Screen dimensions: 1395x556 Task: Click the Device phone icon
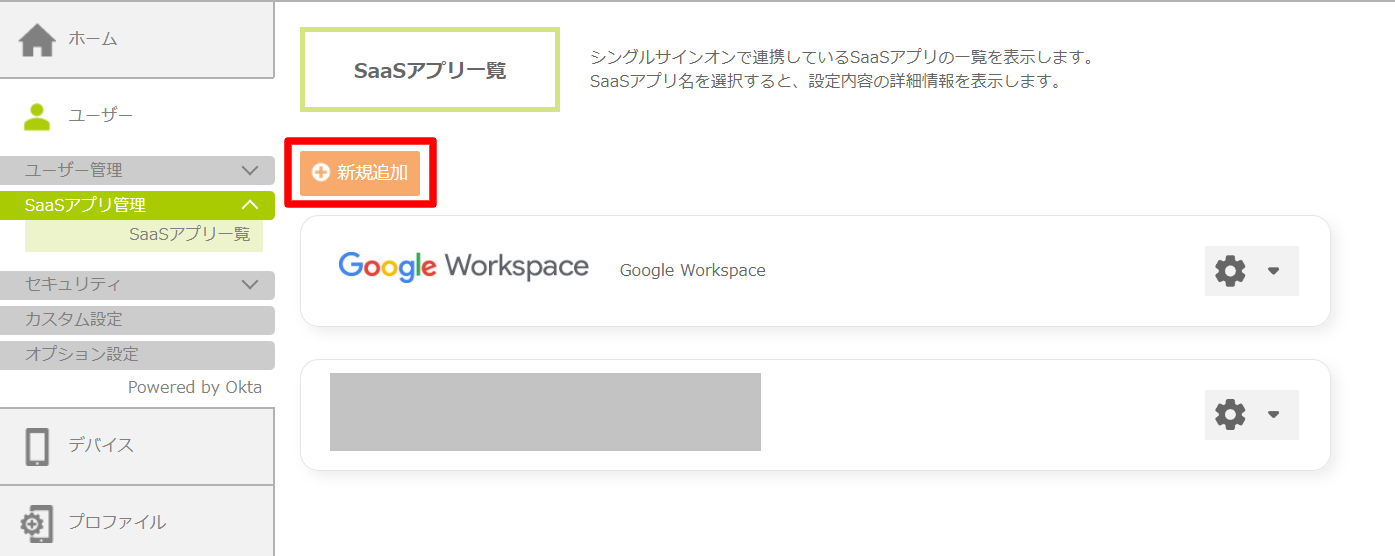point(37,446)
